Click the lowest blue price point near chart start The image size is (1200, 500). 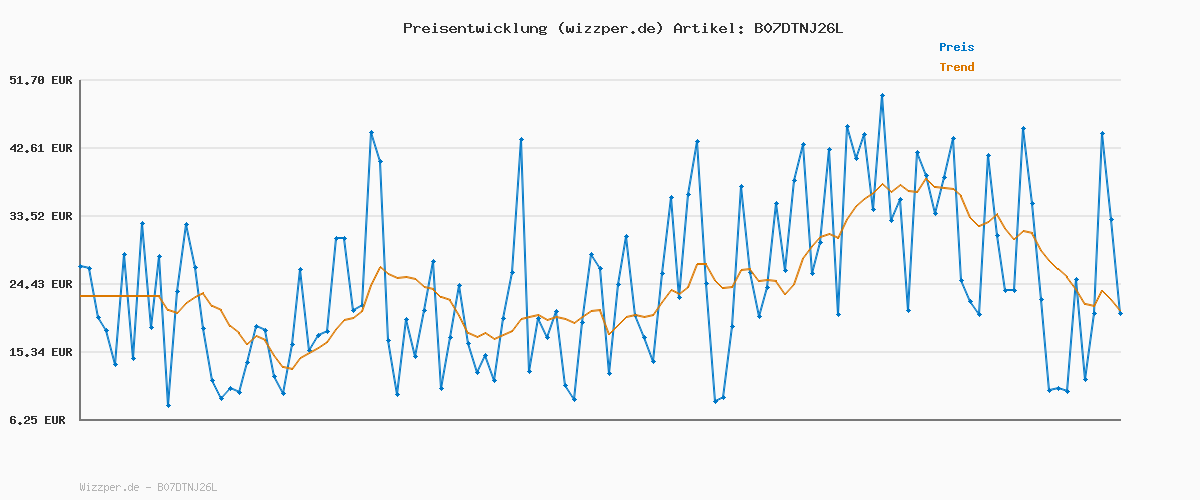pos(168,405)
